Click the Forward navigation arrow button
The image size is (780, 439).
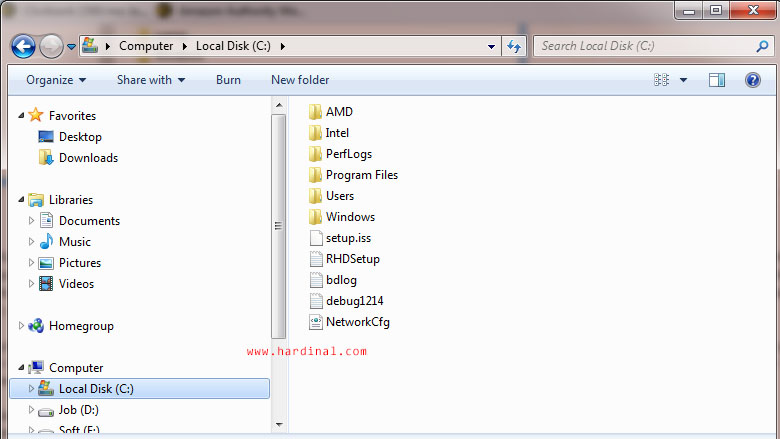51,47
